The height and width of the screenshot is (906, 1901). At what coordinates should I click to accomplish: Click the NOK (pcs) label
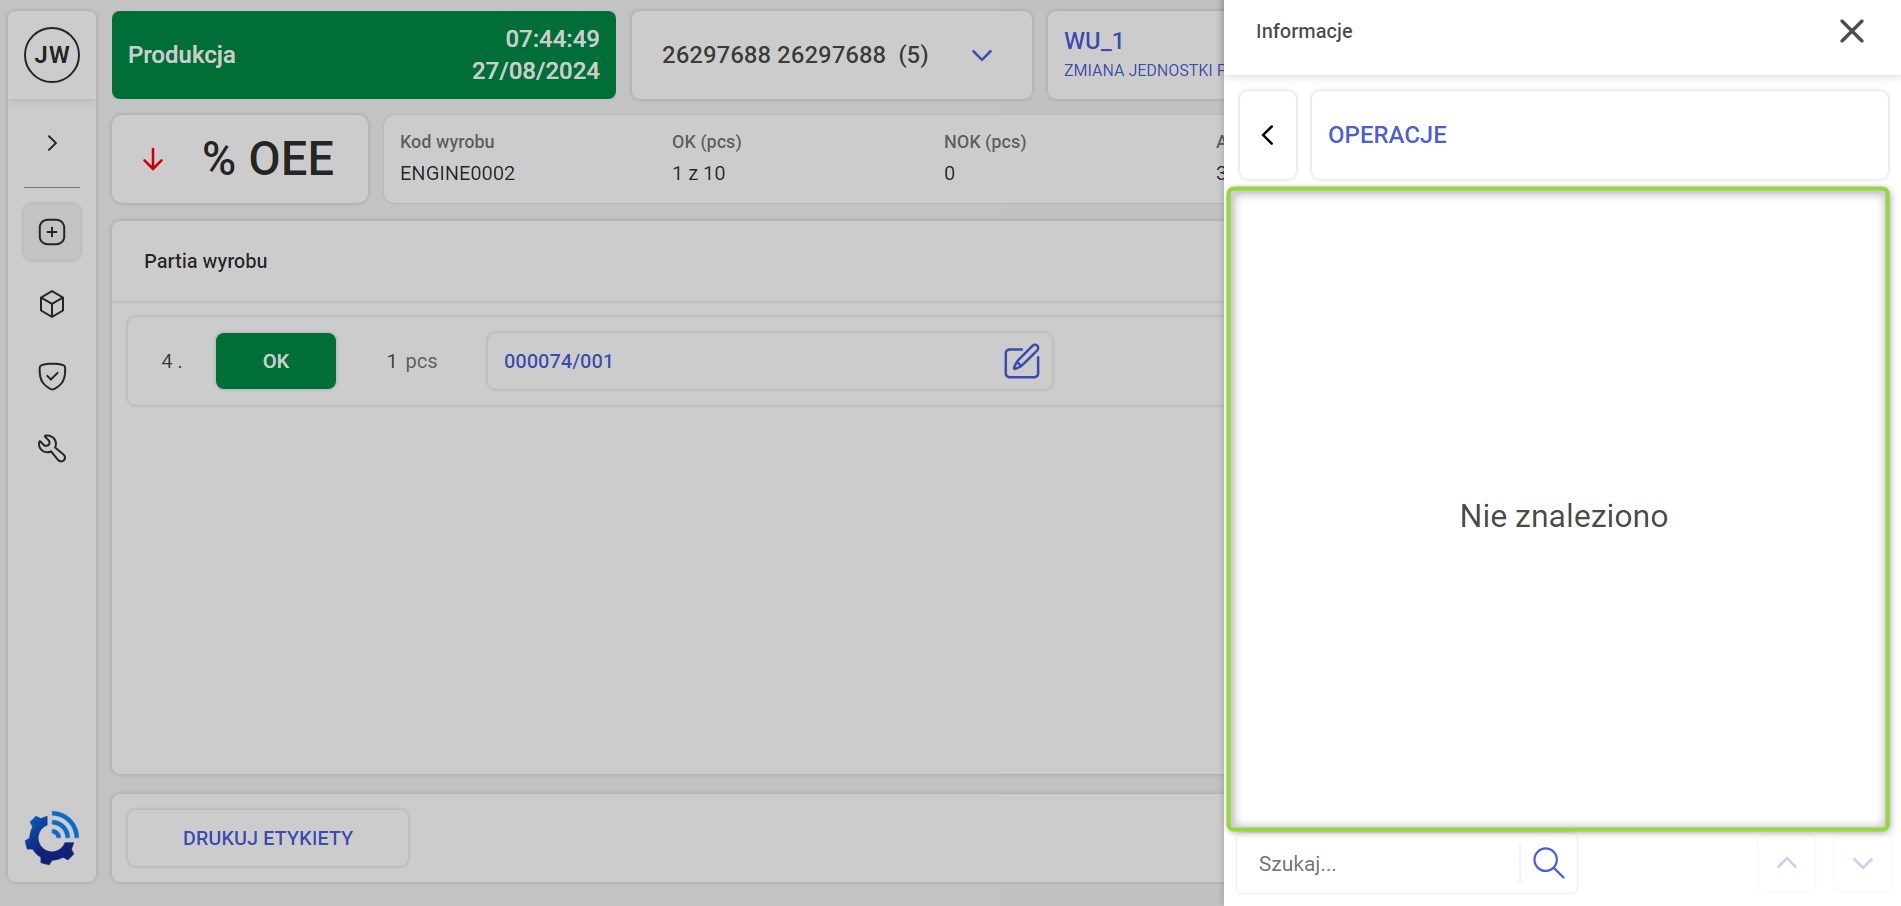[x=985, y=142]
